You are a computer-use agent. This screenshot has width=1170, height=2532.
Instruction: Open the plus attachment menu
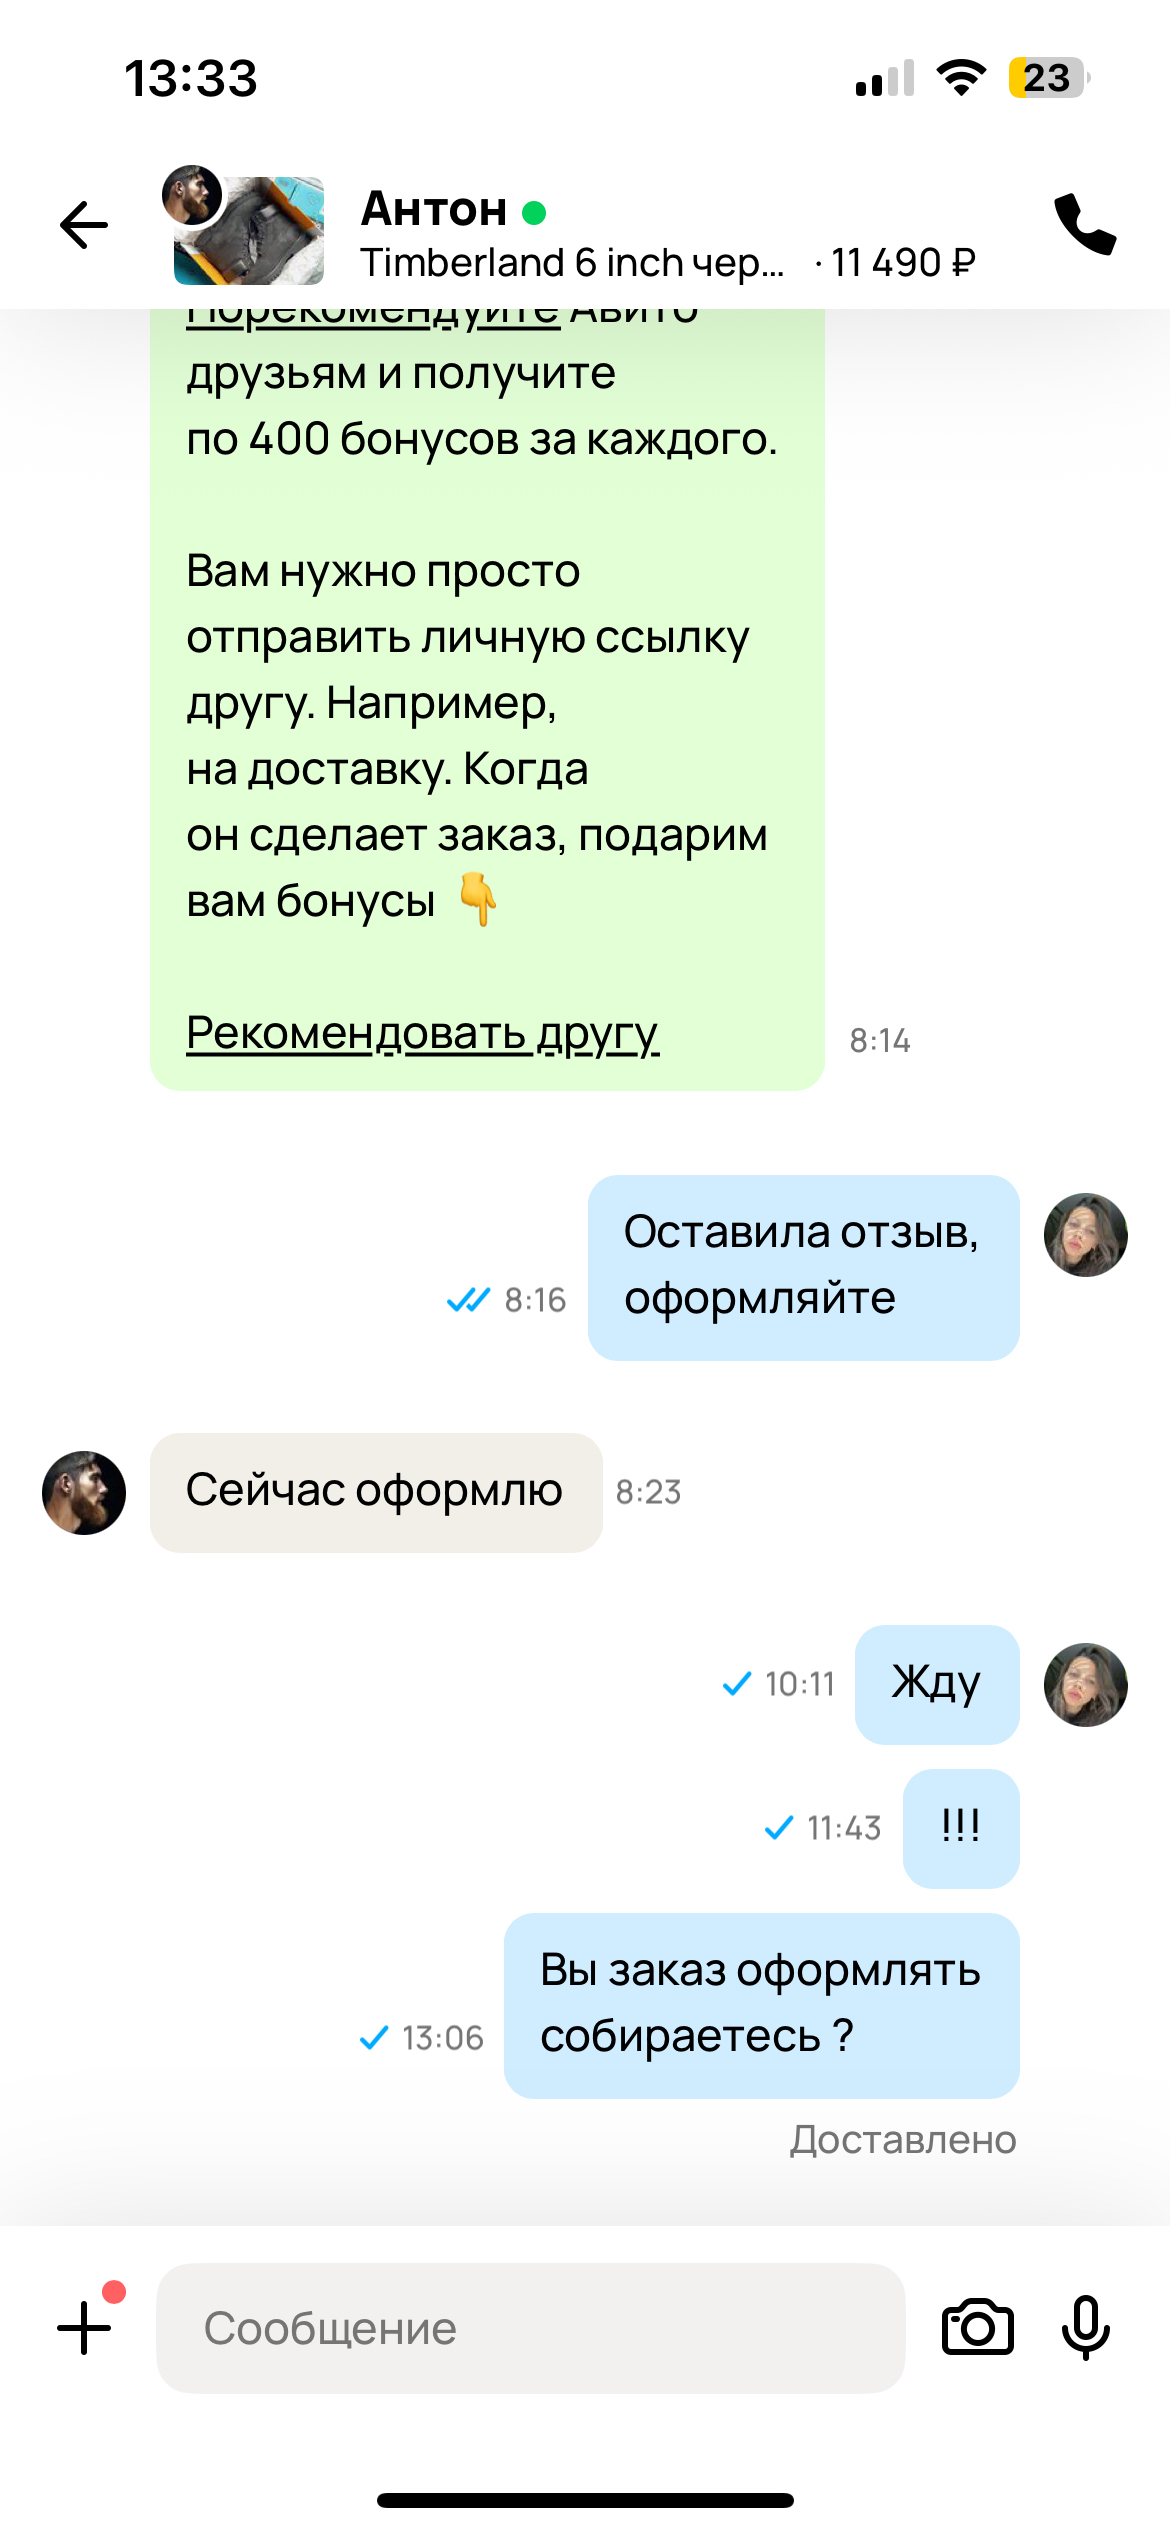84,2327
